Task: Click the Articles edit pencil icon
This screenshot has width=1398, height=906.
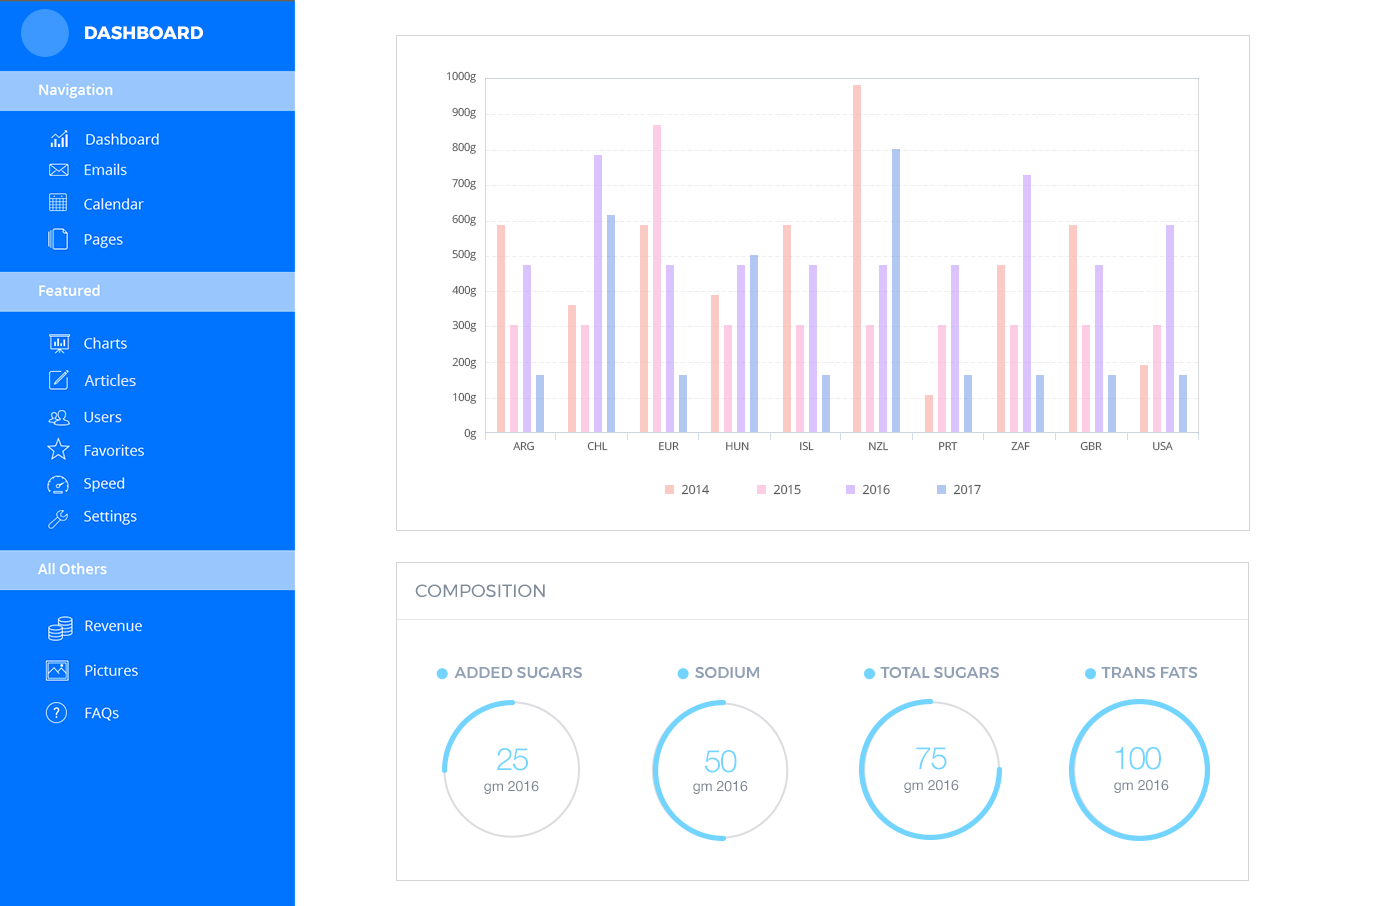Action: click(x=59, y=380)
